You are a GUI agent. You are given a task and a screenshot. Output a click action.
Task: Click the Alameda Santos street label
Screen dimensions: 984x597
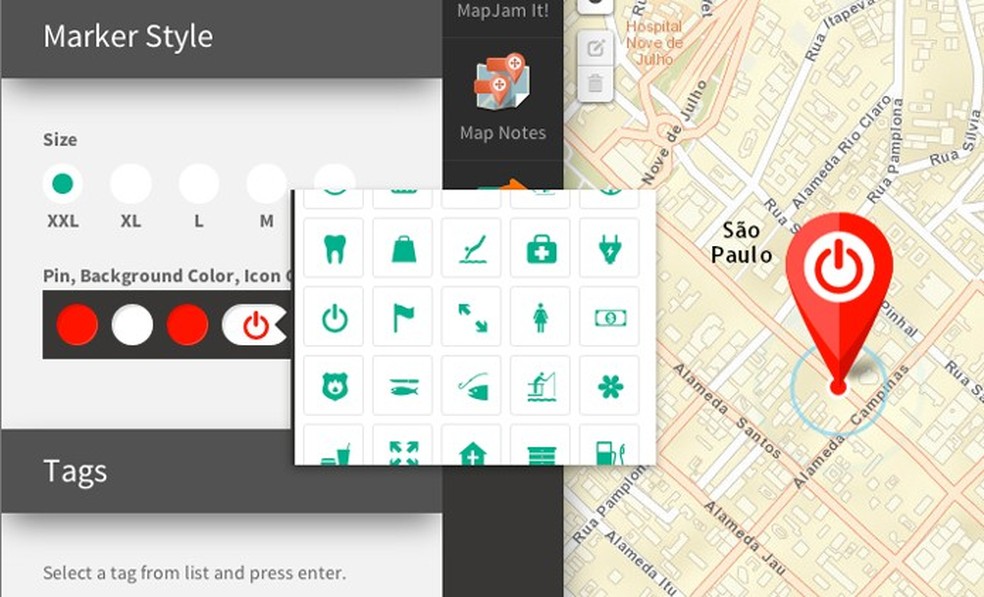727,411
